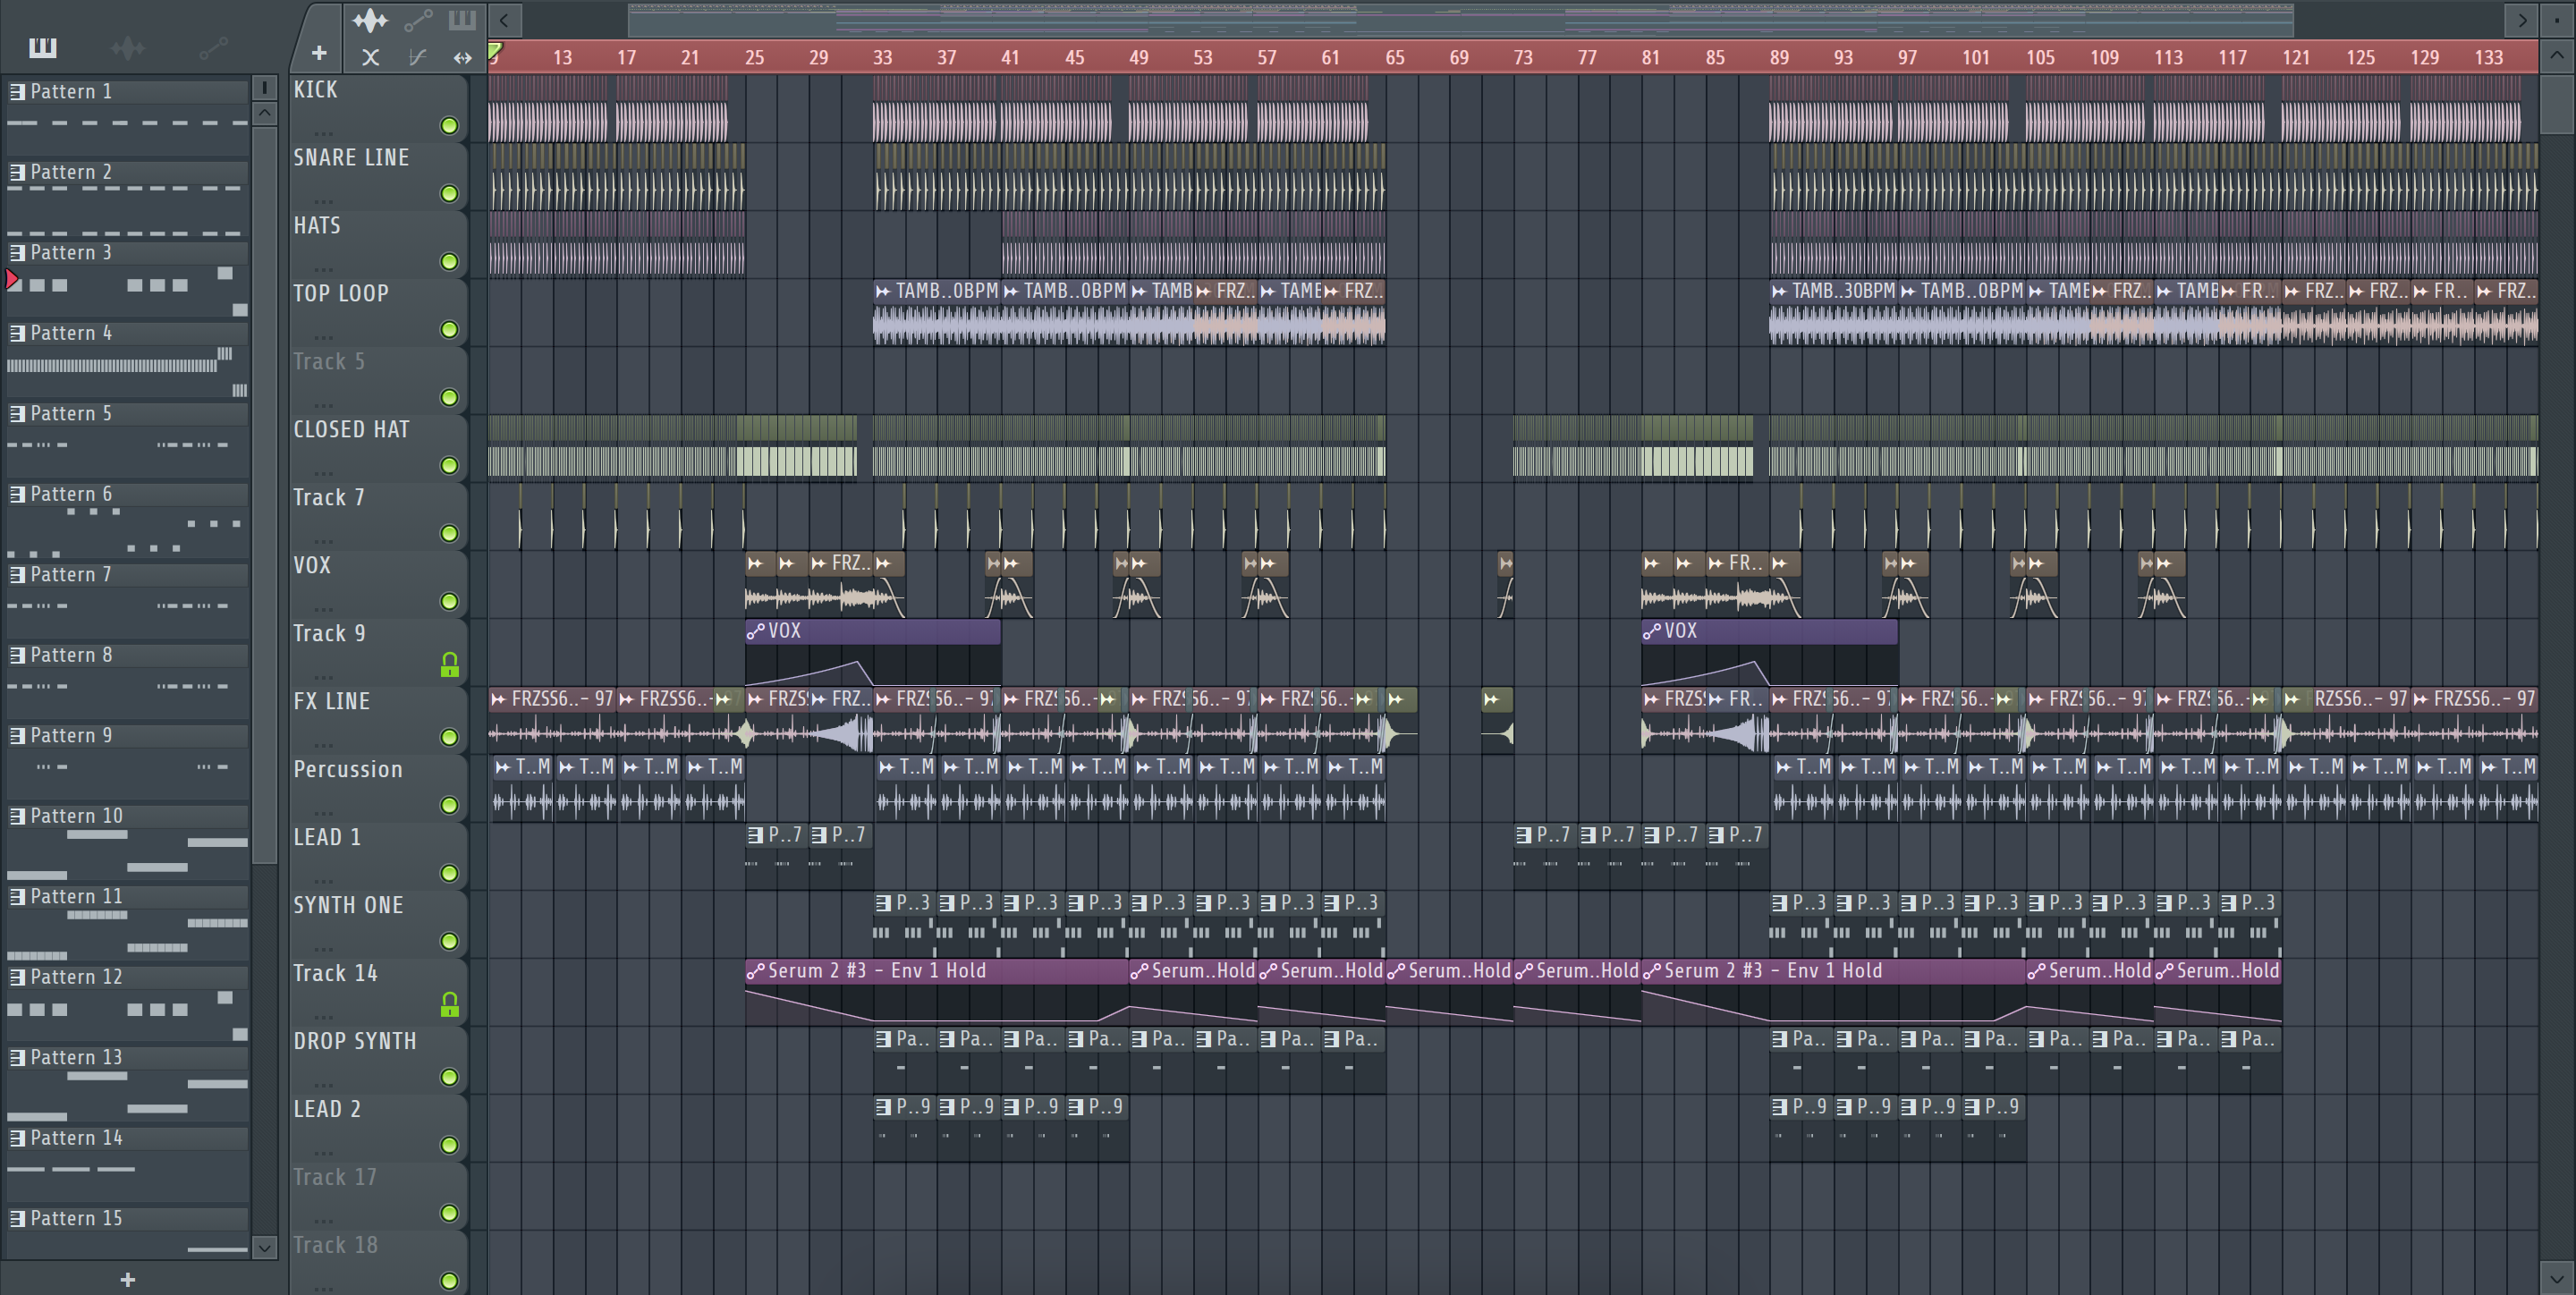Mute the HATS track

click(449, 262)
